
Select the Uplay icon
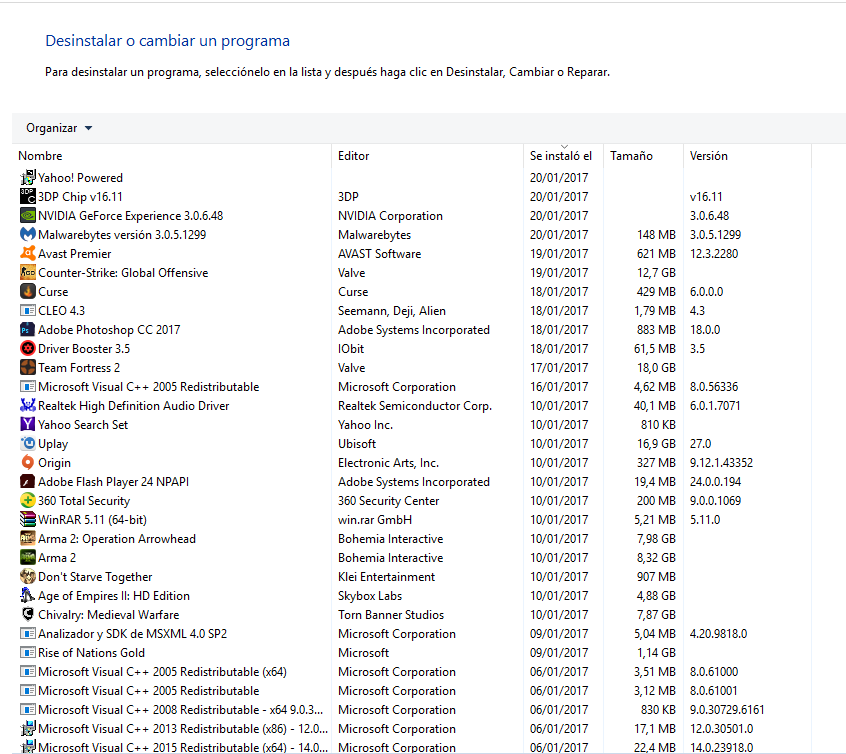click(x=28, y=444)
